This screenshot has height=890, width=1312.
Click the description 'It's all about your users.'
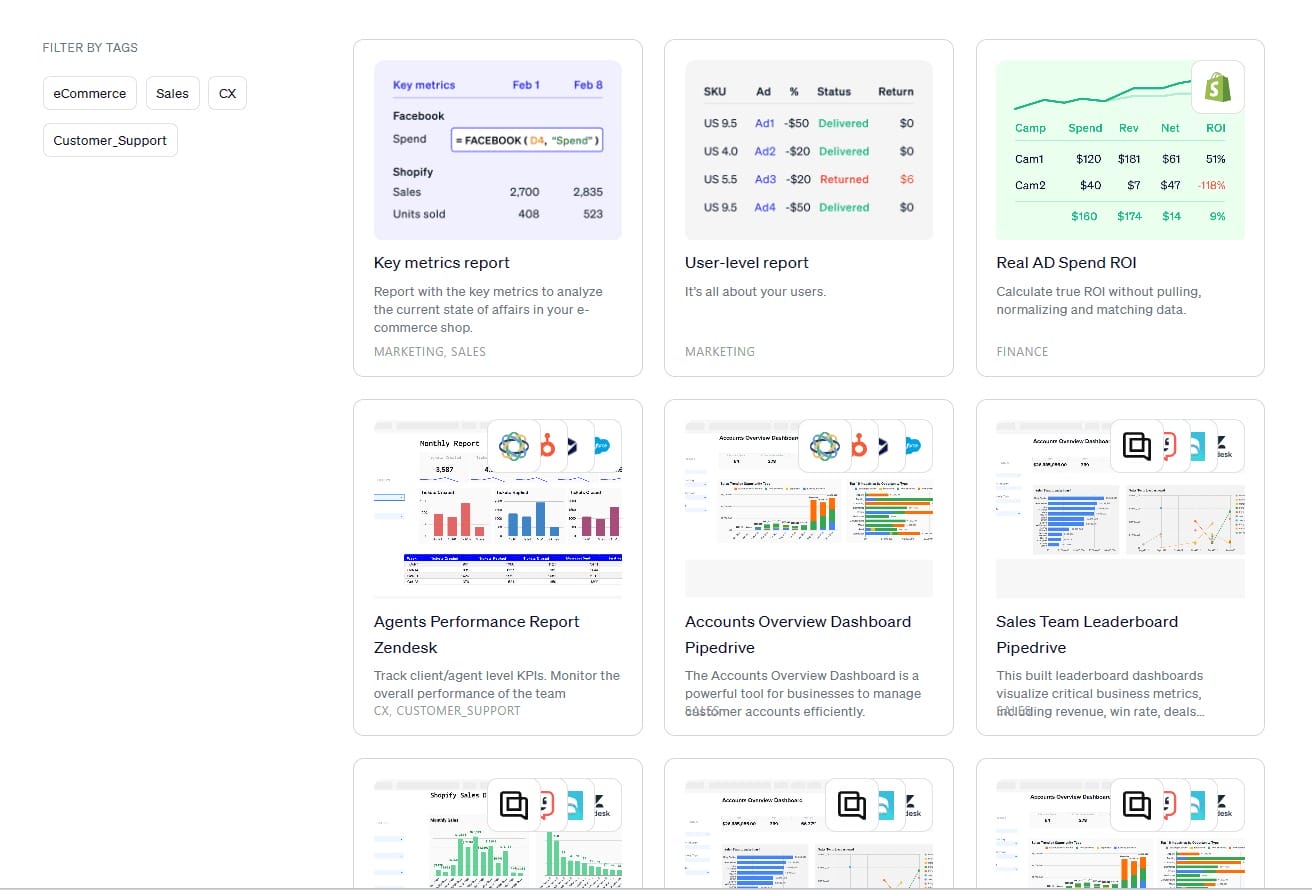[755, 292]
